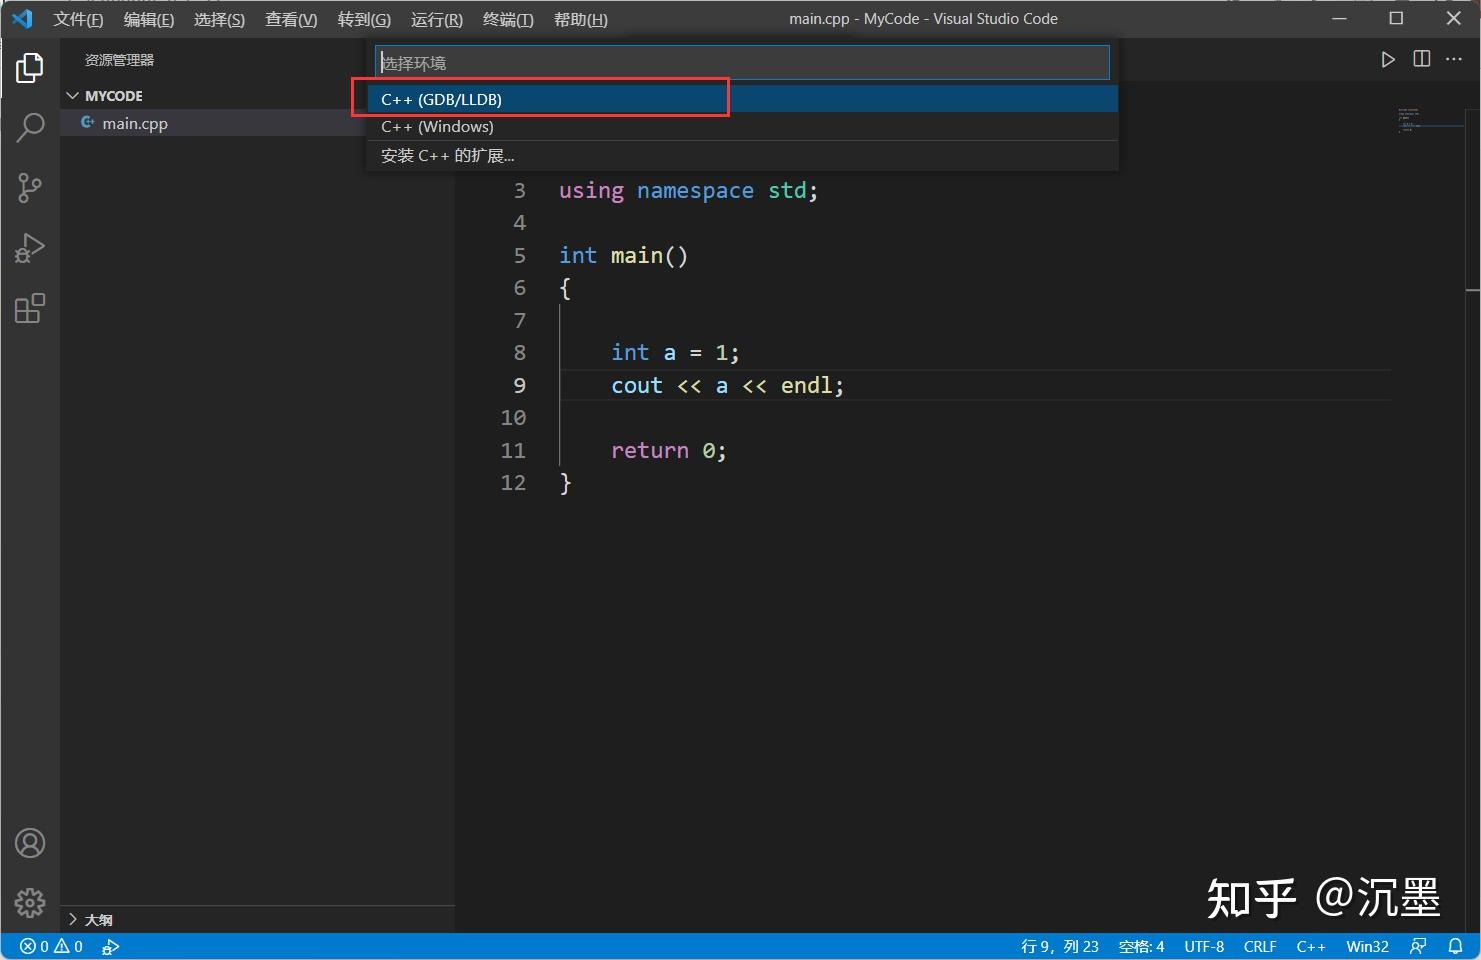
Task: Click the 'using namespace std;' line
Action: point(688,191)
